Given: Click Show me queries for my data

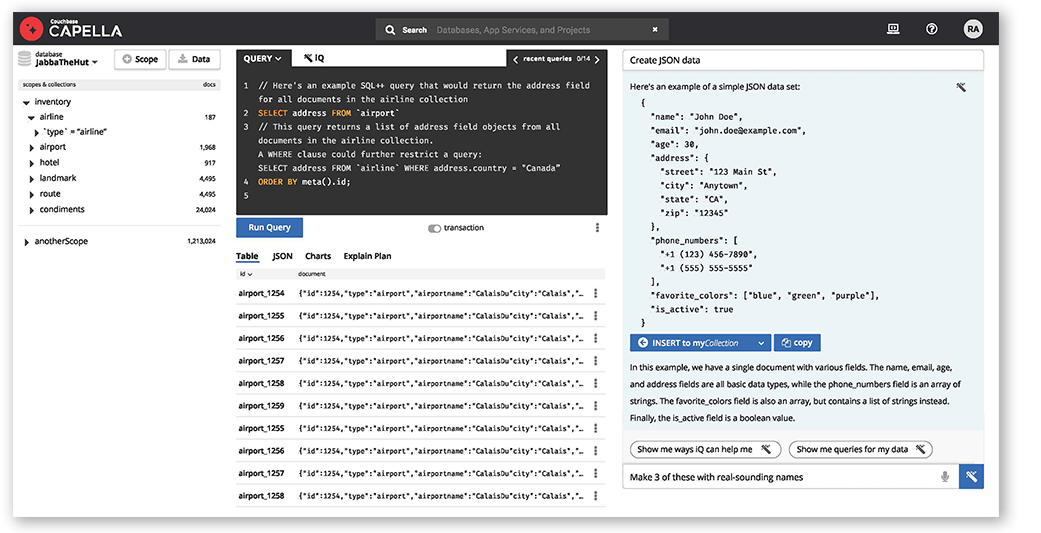Looking at the screenshot, I should point(860,450).
